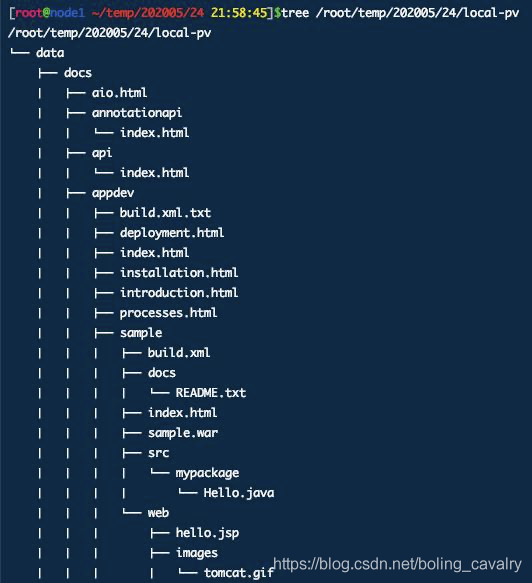Click the sample.war file

183,433
